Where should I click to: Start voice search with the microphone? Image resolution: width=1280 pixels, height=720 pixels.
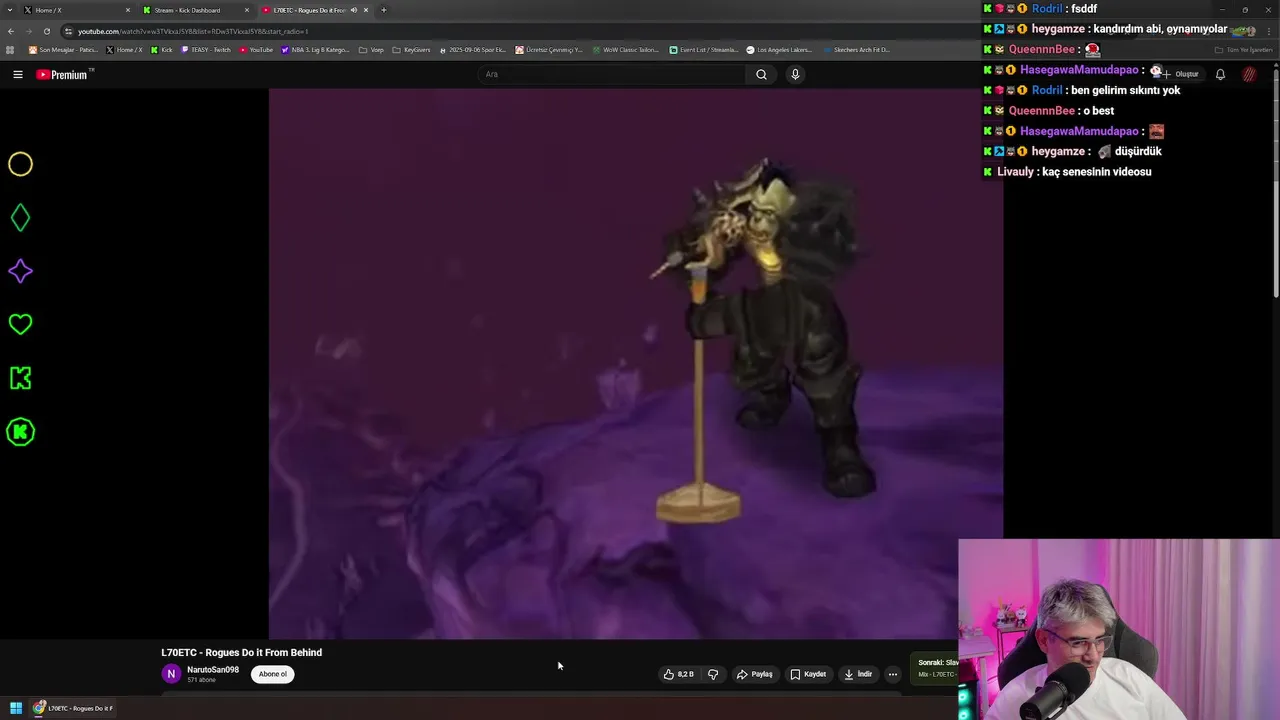pyautogui.click(x=795, y=74)
